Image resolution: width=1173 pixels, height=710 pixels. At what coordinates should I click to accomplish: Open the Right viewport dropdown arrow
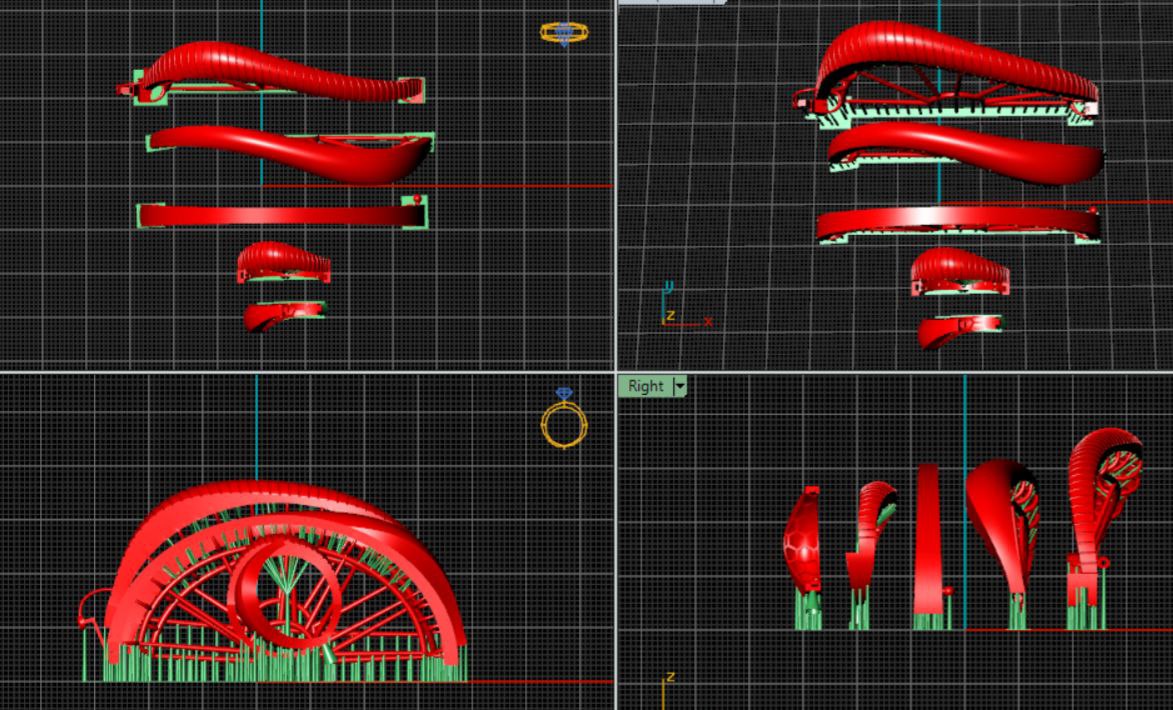680,386
